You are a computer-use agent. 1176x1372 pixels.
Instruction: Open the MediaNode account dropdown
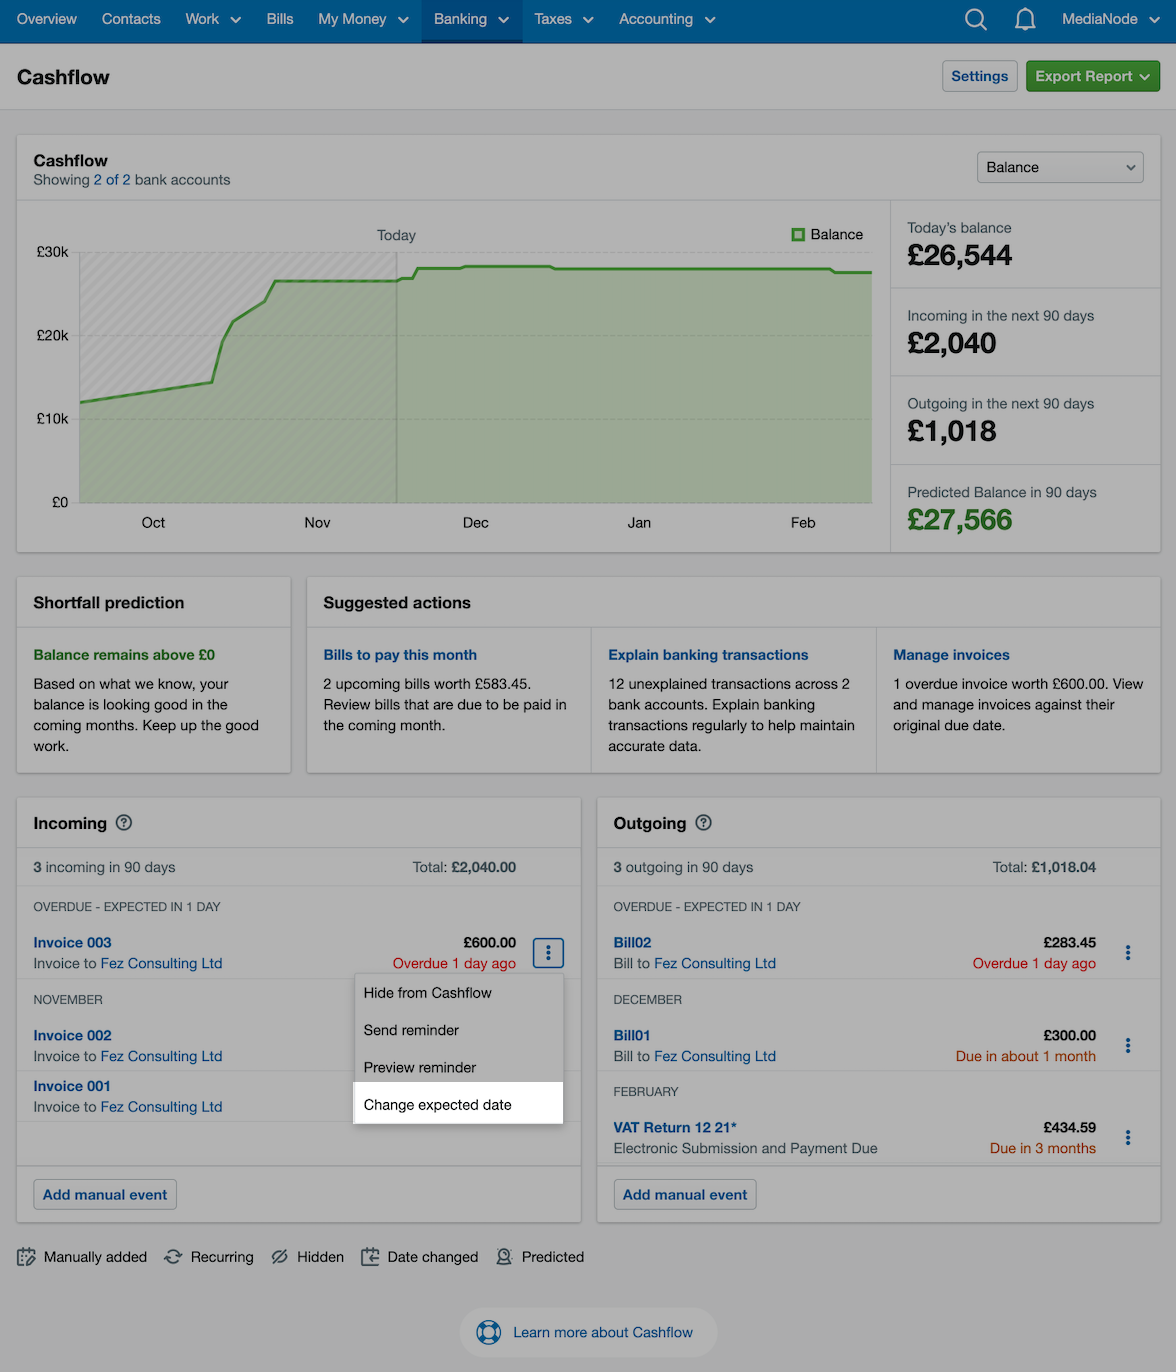pyautogui.click(x=1111, y=19)
